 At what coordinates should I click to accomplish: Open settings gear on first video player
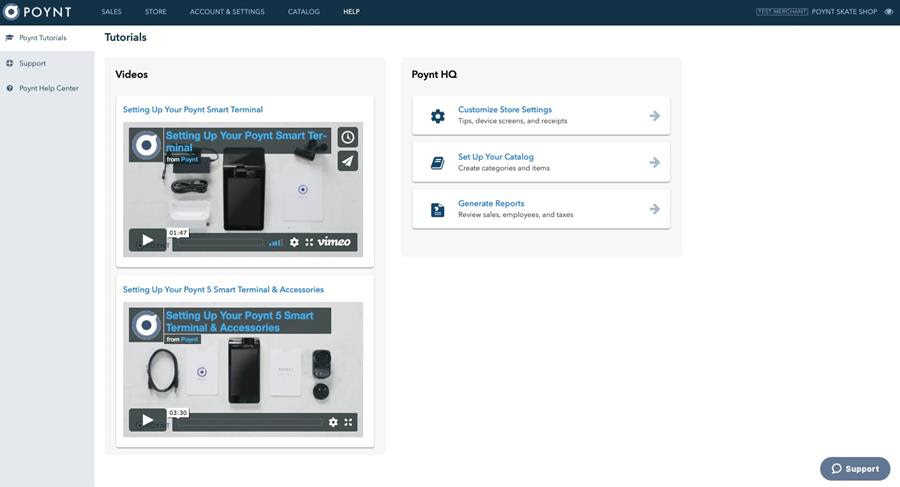(x=294, y=242)
